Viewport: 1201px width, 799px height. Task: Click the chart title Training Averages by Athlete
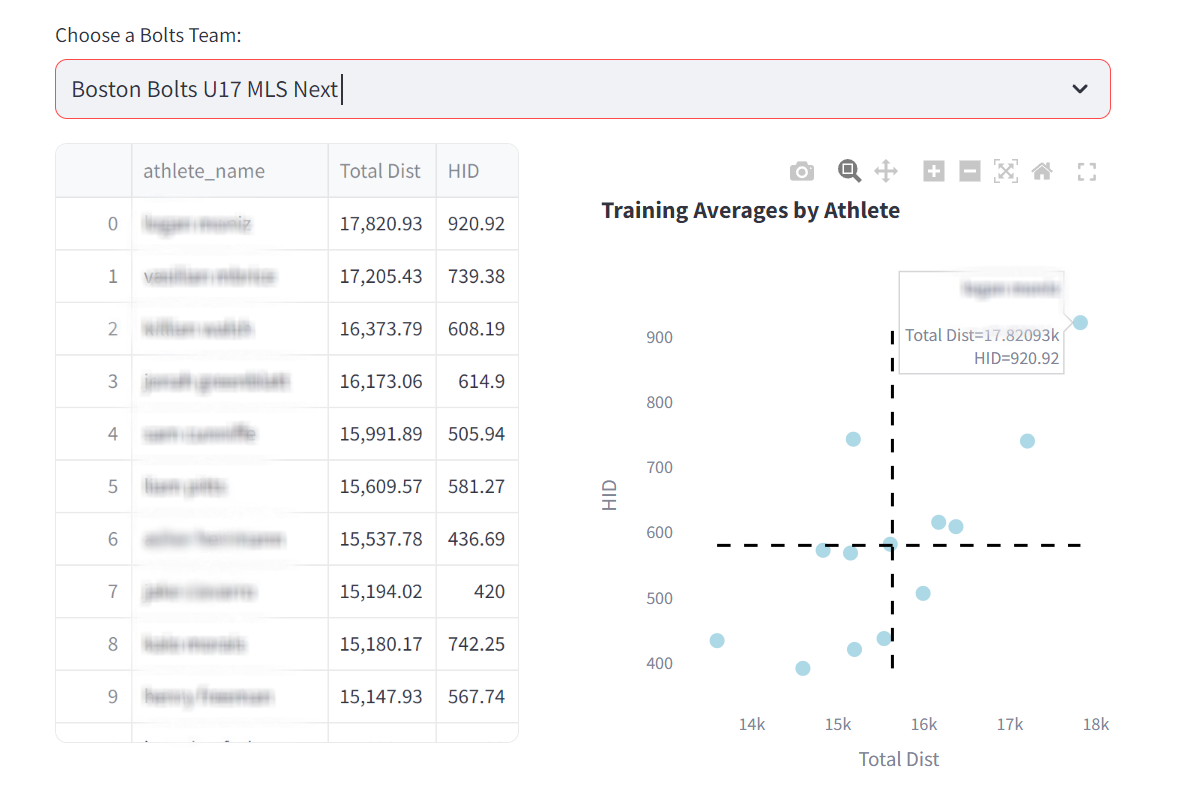750,210
